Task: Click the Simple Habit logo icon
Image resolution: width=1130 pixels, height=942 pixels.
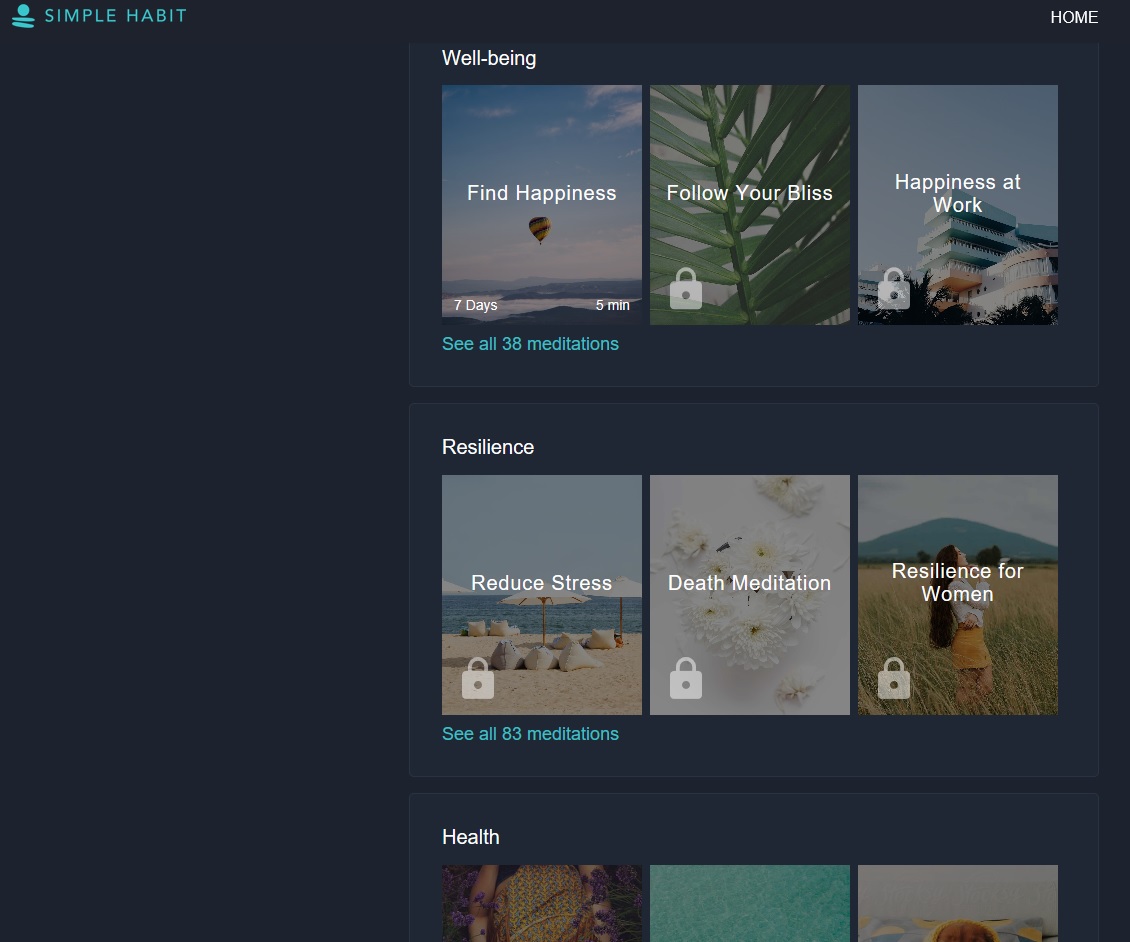Action: pyautogui.click(x=23, y=16)
